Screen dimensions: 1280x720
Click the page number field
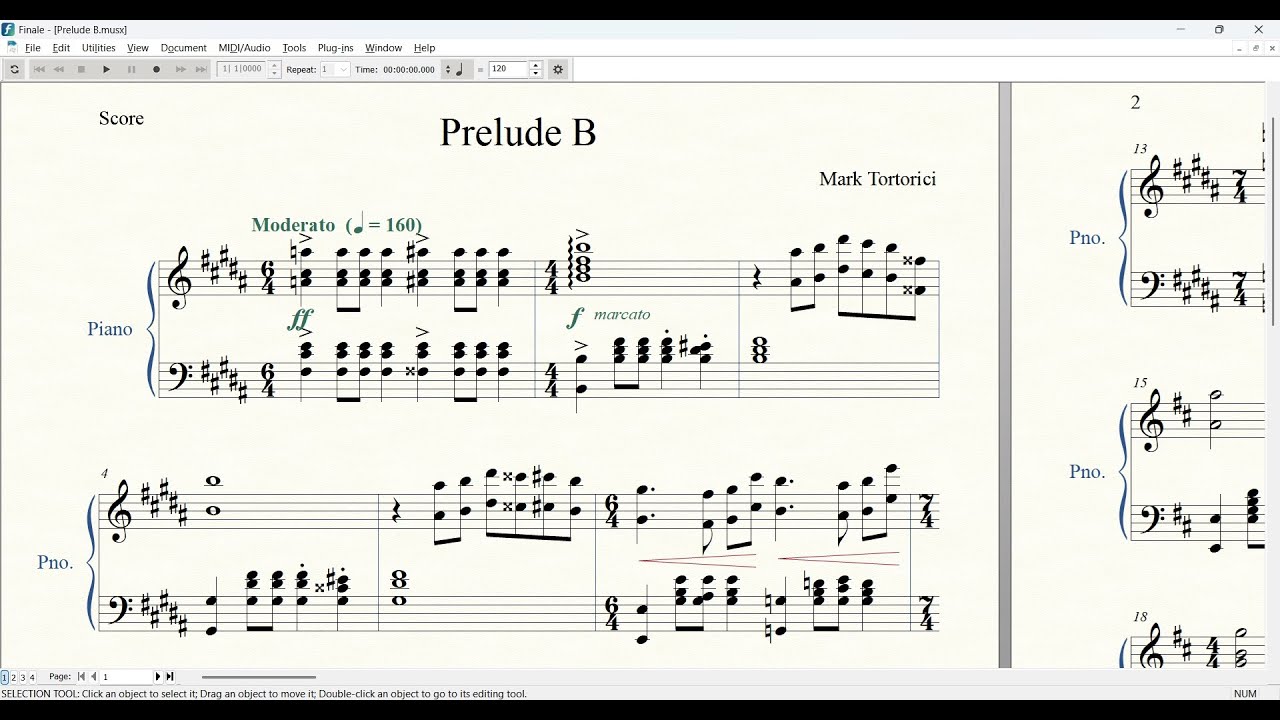pyautogui.click(x=126, y=677)
